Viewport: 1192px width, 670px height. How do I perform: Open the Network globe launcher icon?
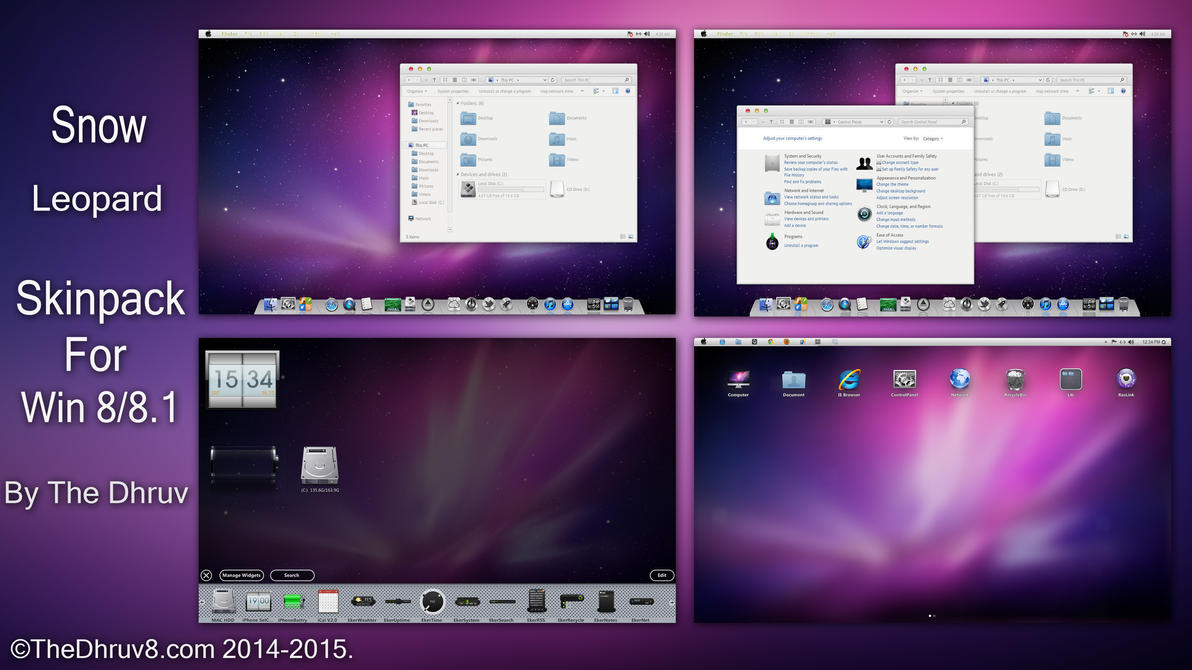pos(959,380)
